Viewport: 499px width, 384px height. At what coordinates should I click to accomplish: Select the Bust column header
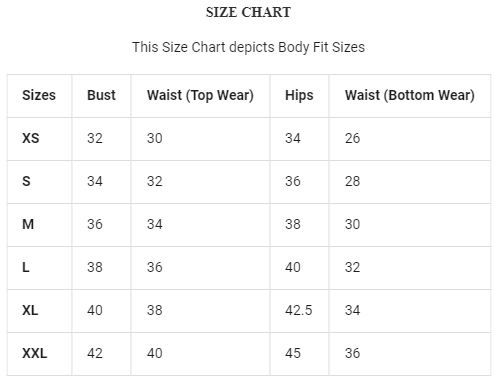click(101, 95)
